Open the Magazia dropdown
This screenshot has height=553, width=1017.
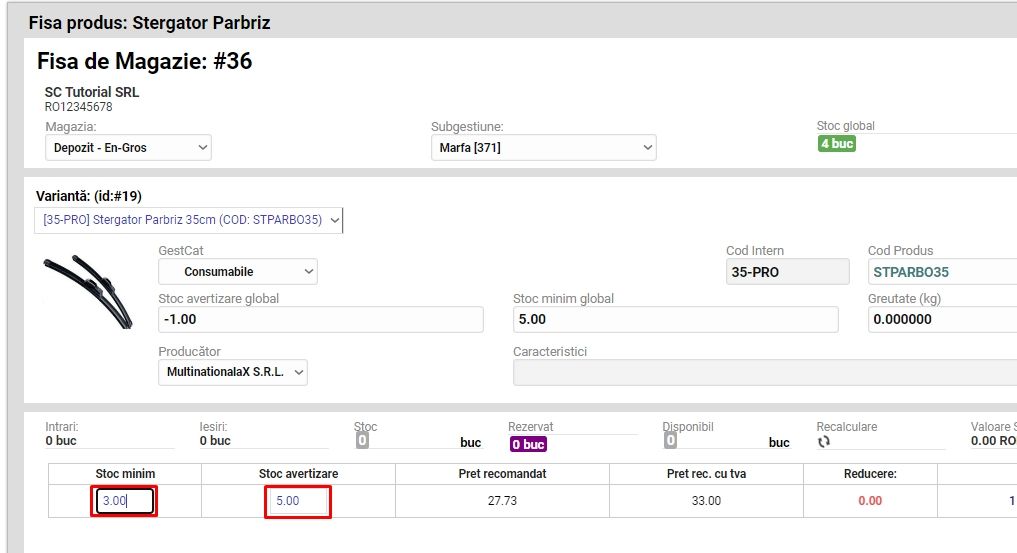(x=128, y=148)
